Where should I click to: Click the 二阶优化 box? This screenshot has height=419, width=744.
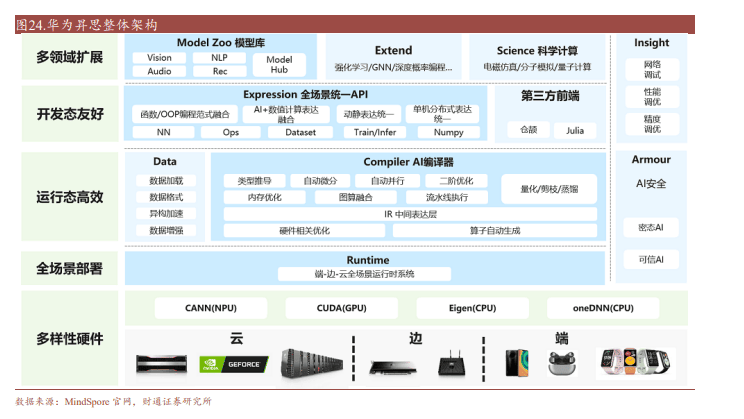tap(456, 181)
